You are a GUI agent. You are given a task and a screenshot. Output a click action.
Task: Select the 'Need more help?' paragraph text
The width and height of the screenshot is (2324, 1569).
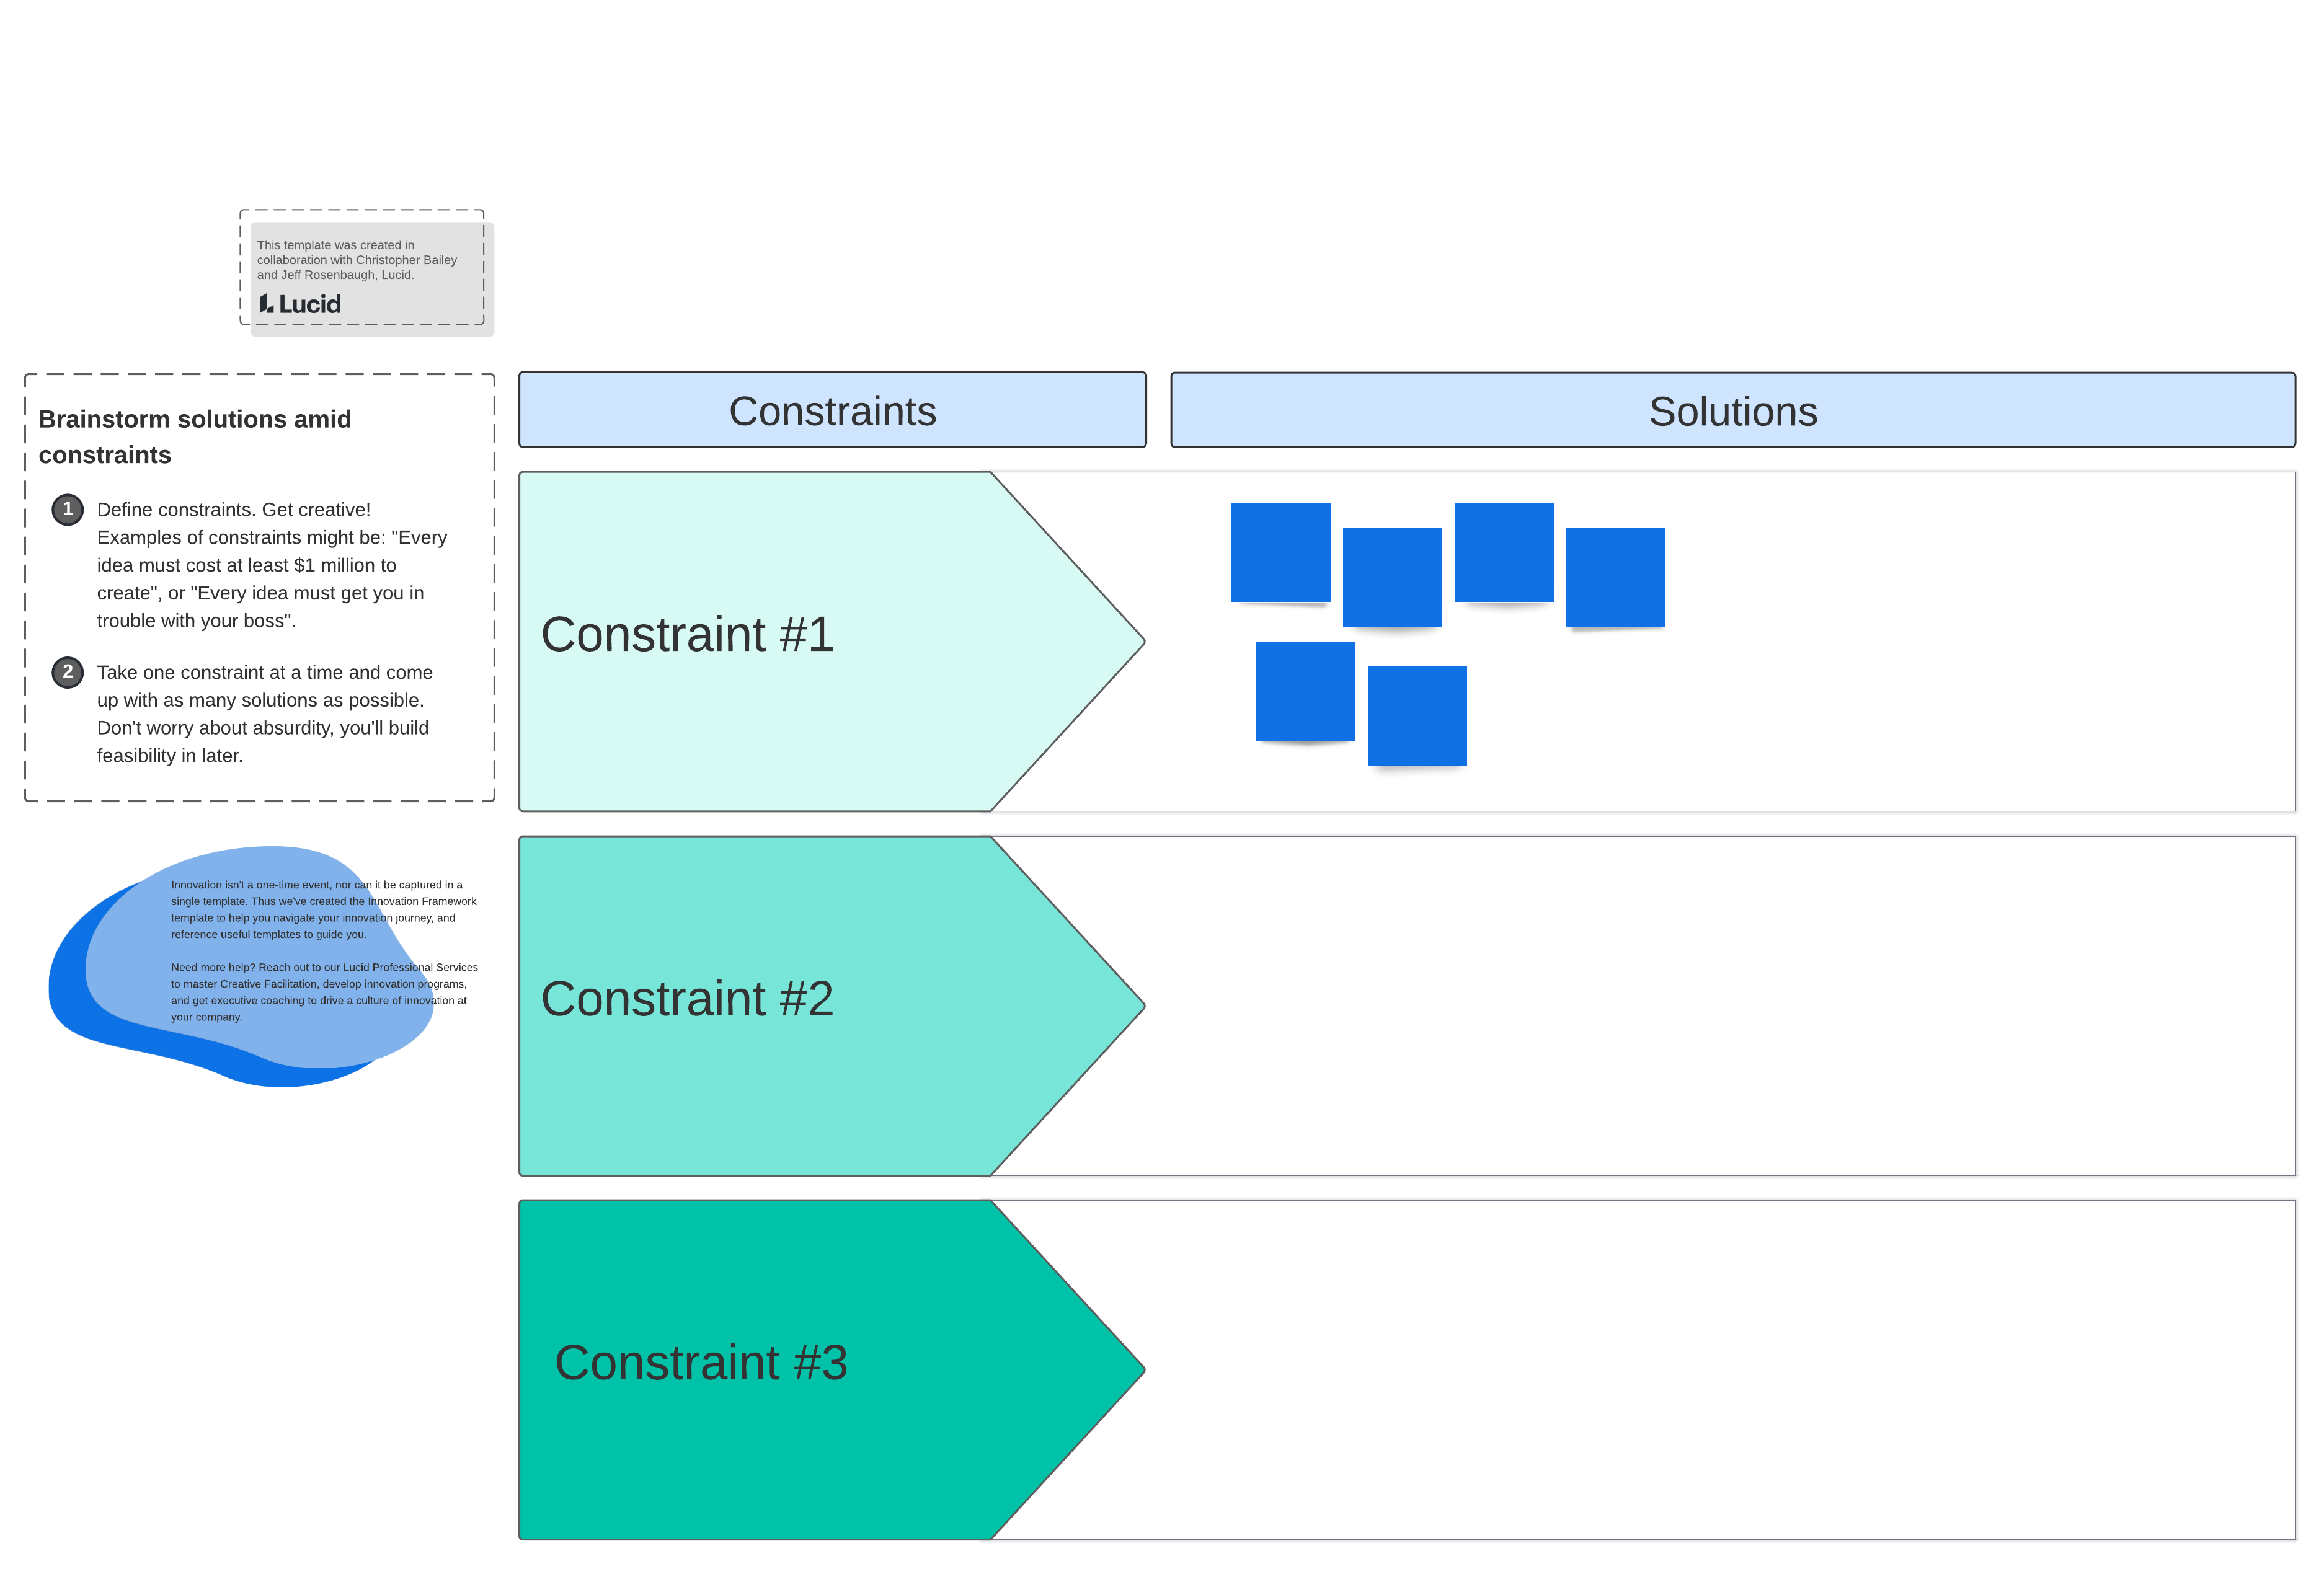point(322,991)
